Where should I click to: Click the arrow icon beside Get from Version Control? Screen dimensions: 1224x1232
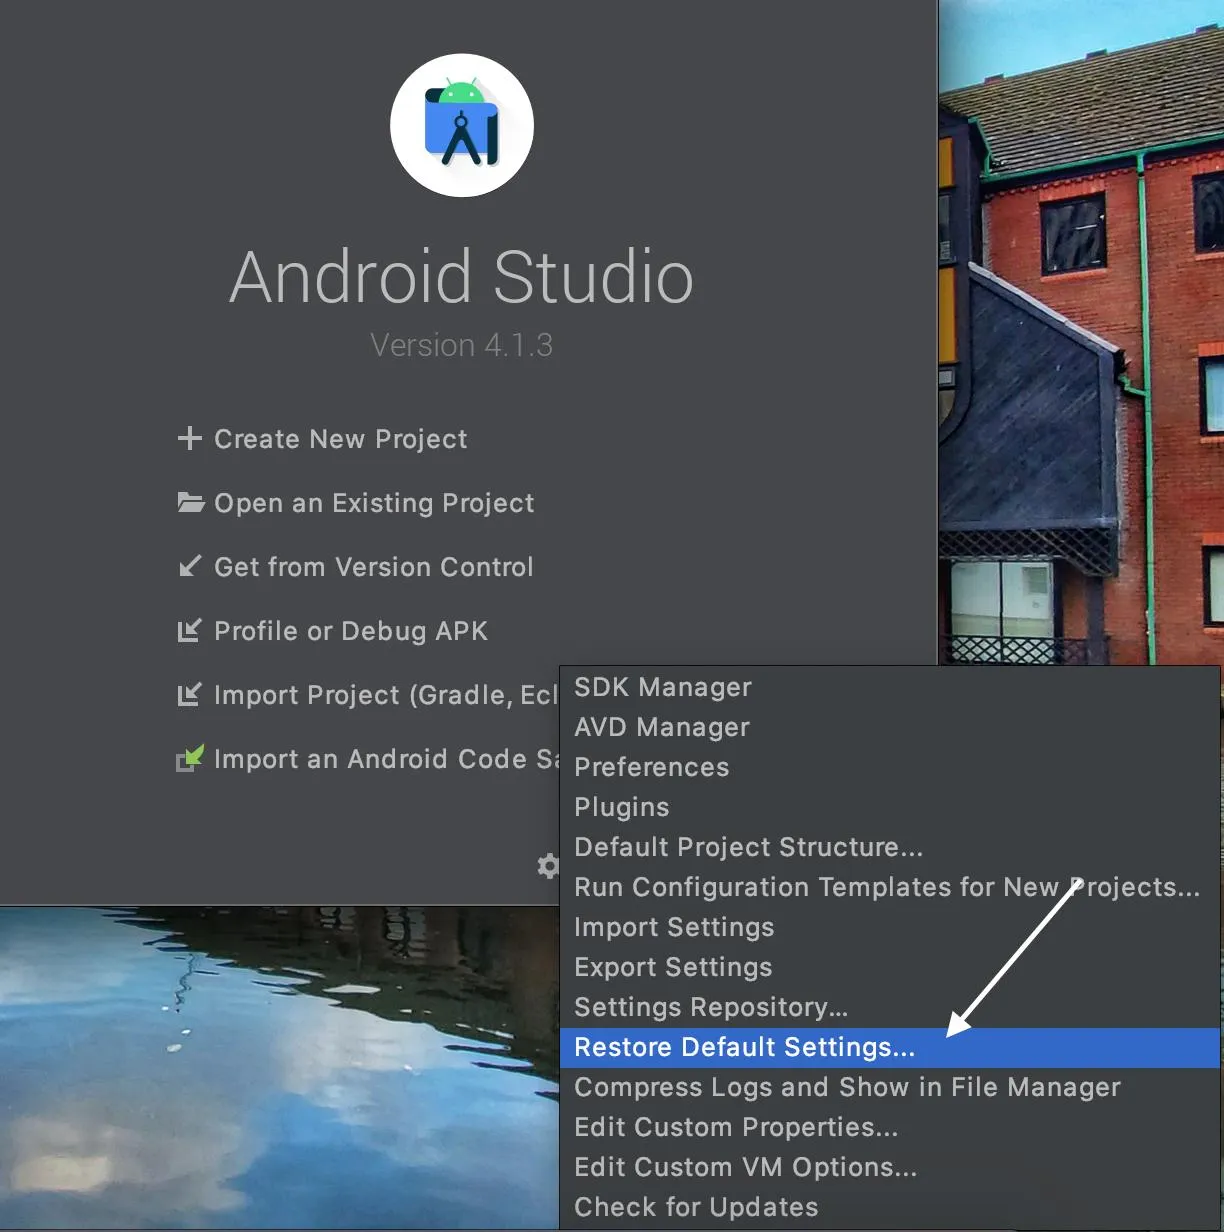tap(189, 567)
